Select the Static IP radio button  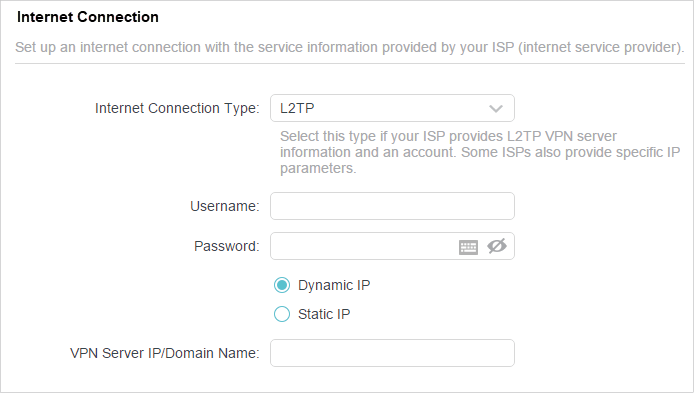[282, 314]
